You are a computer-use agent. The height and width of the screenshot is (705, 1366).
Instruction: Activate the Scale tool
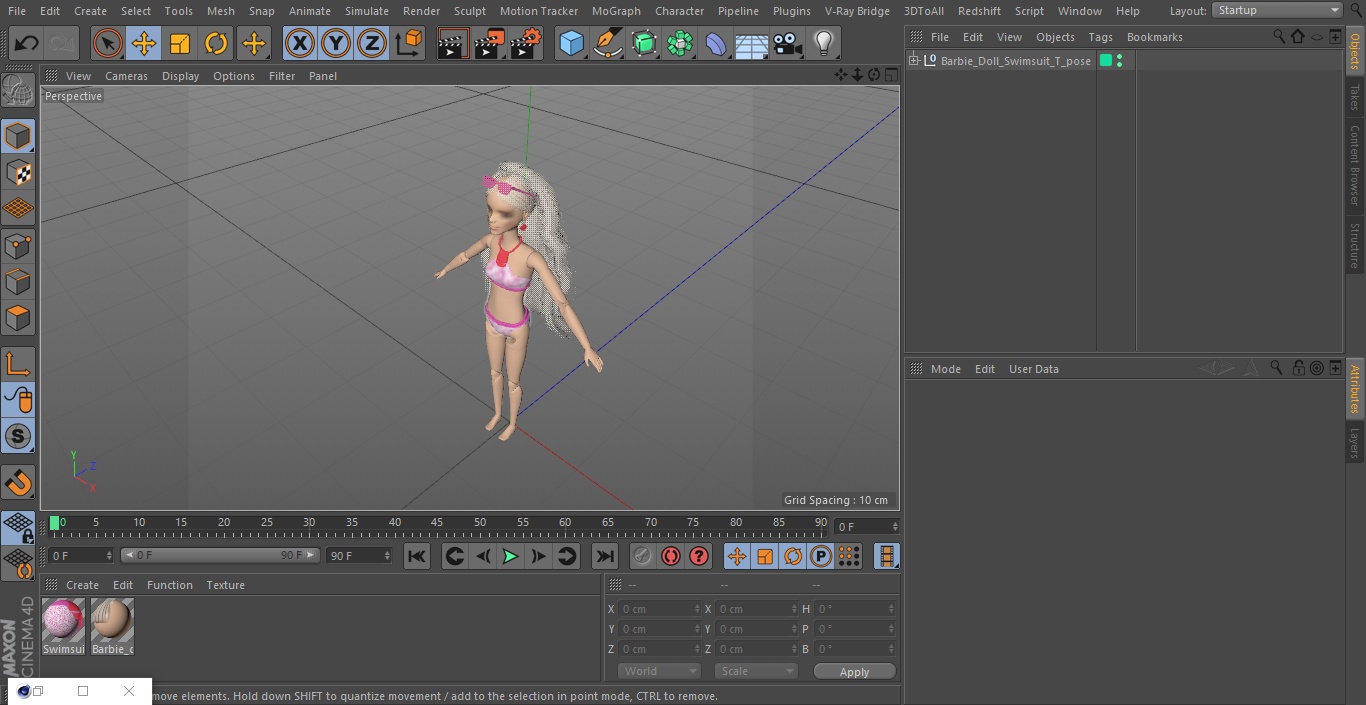pyautogui.click(x=180, y=43)
